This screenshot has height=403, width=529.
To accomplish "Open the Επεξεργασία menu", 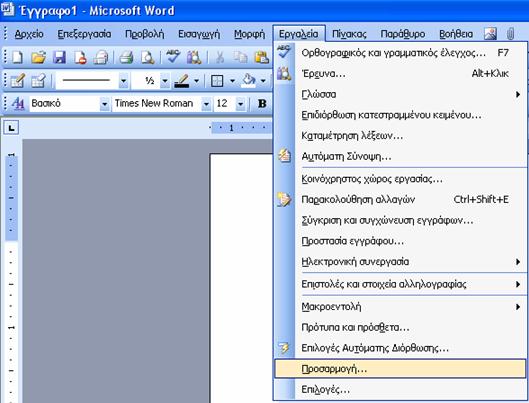I will pyautogui.click(x=84, y=34).
